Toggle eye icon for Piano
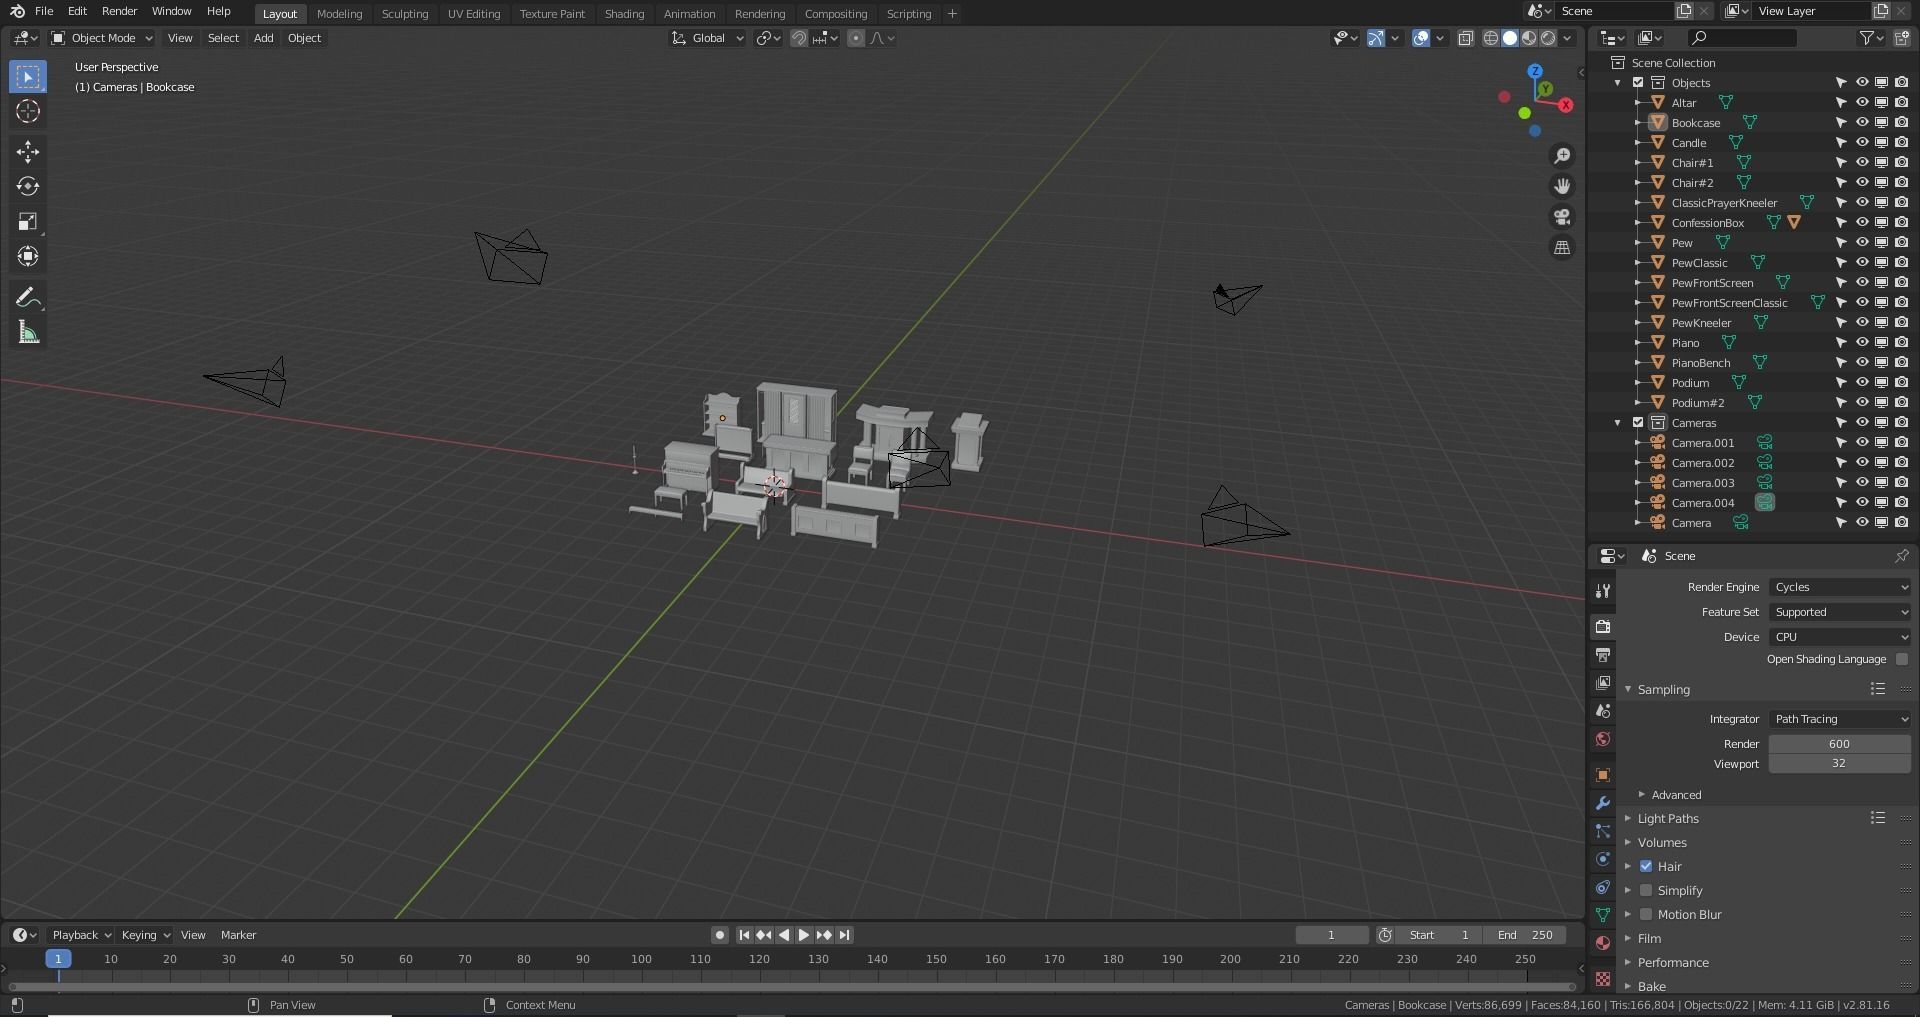This screenshot has width=1920, height=1017. 1862,342
